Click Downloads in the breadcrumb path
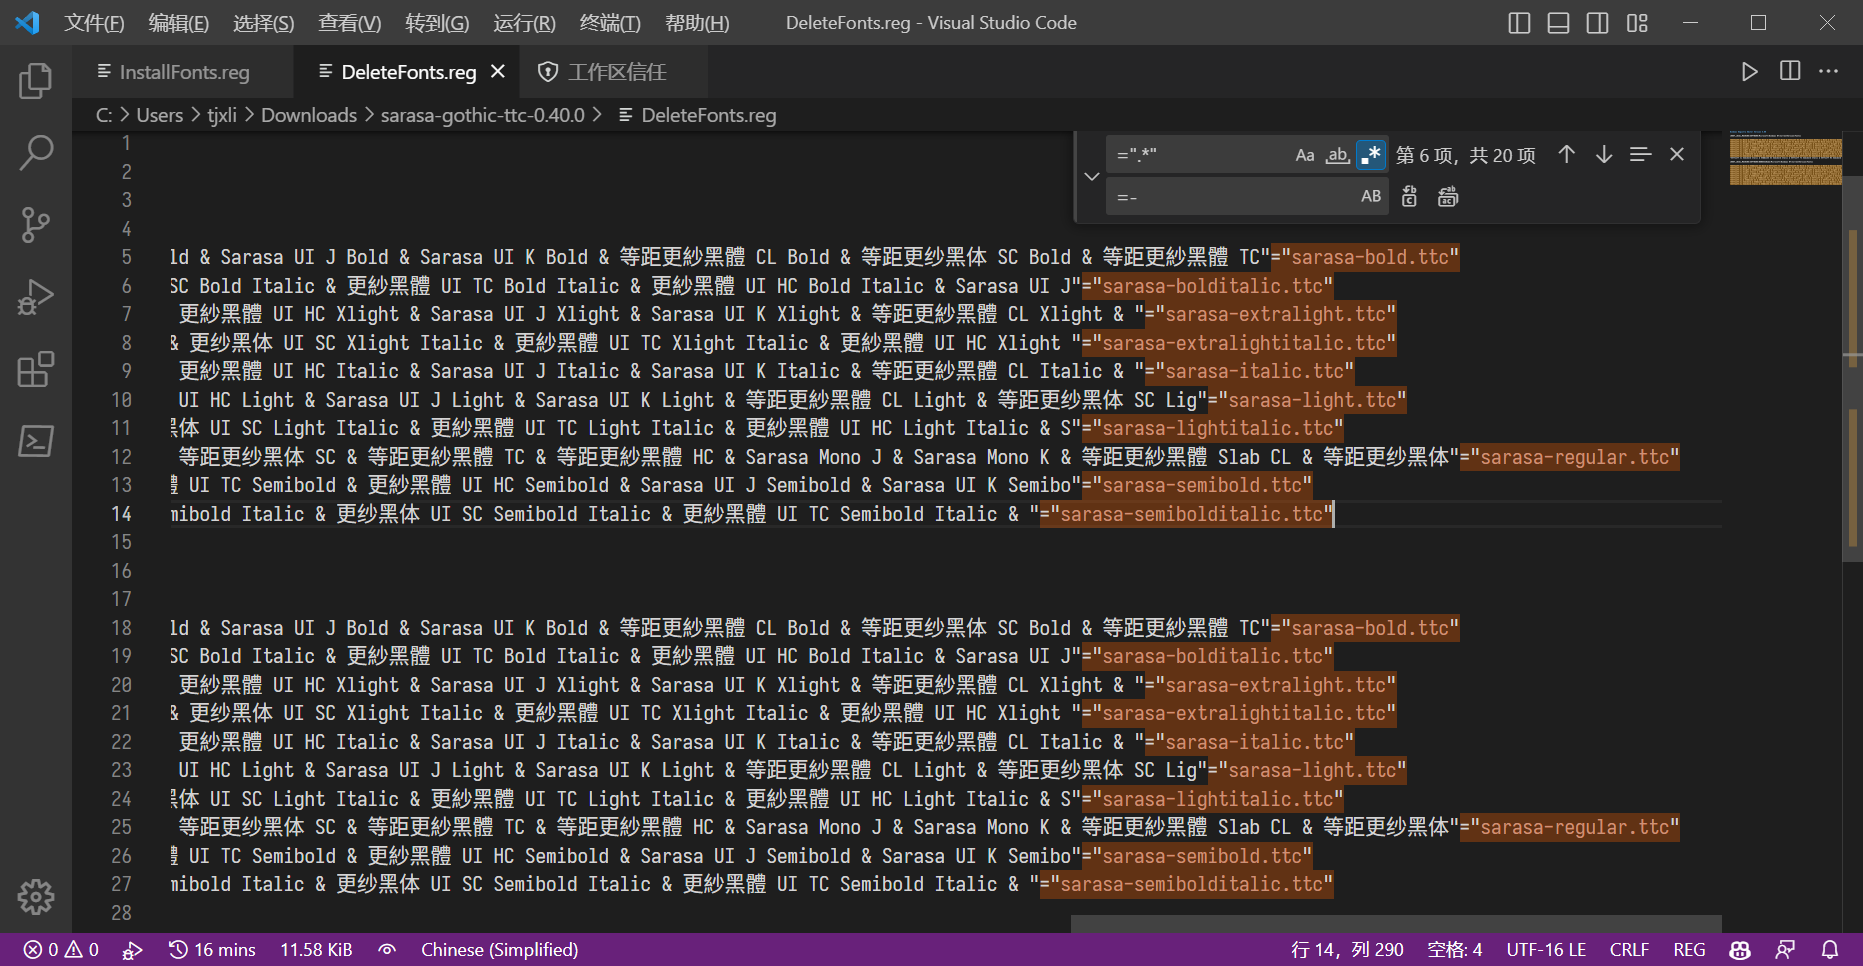 (x=308, y=115)
